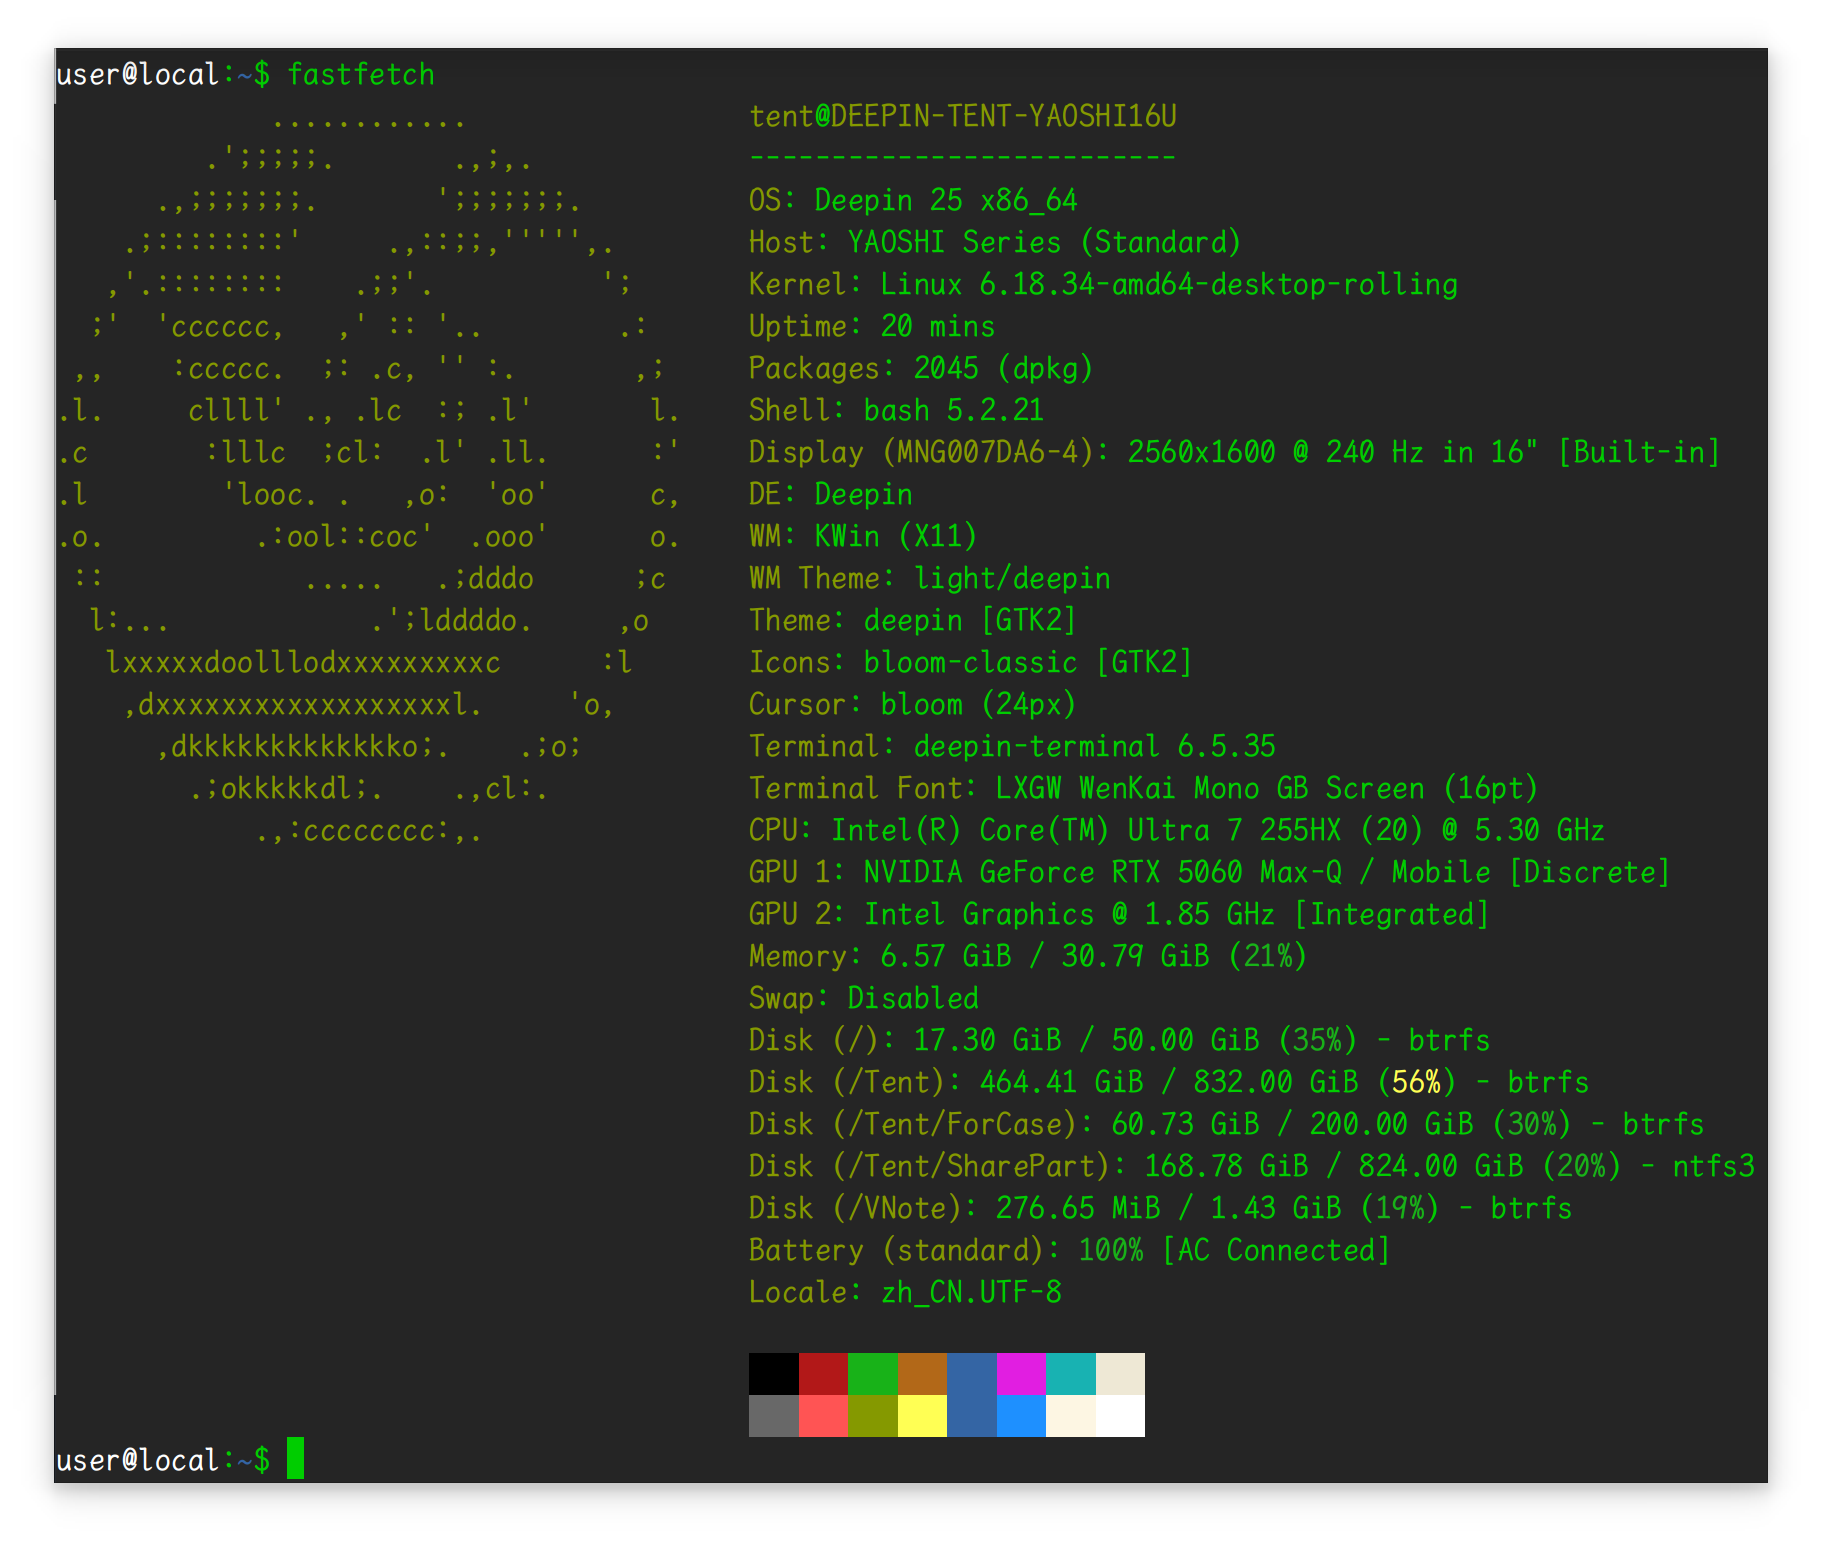Select the 'tent@DEEPIN-TENT-YAOSHI16U' title line

(x=963, y=117)
